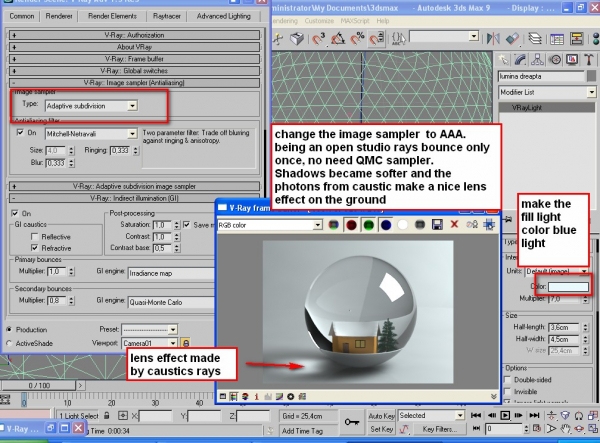The image size is (600, 443).
Task: Click the Percent Snap toggle icon
Action: tap(357, 38)
